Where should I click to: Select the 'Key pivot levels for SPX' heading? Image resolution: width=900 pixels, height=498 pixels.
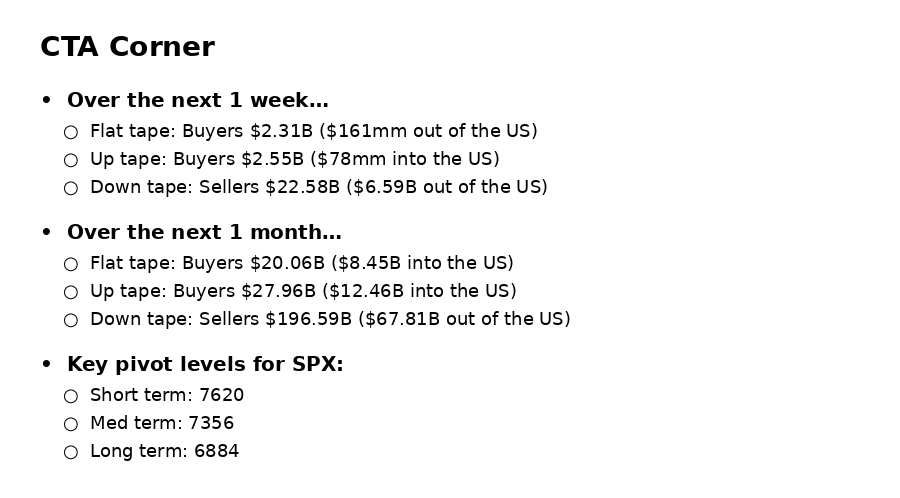[x=205, y=364]
